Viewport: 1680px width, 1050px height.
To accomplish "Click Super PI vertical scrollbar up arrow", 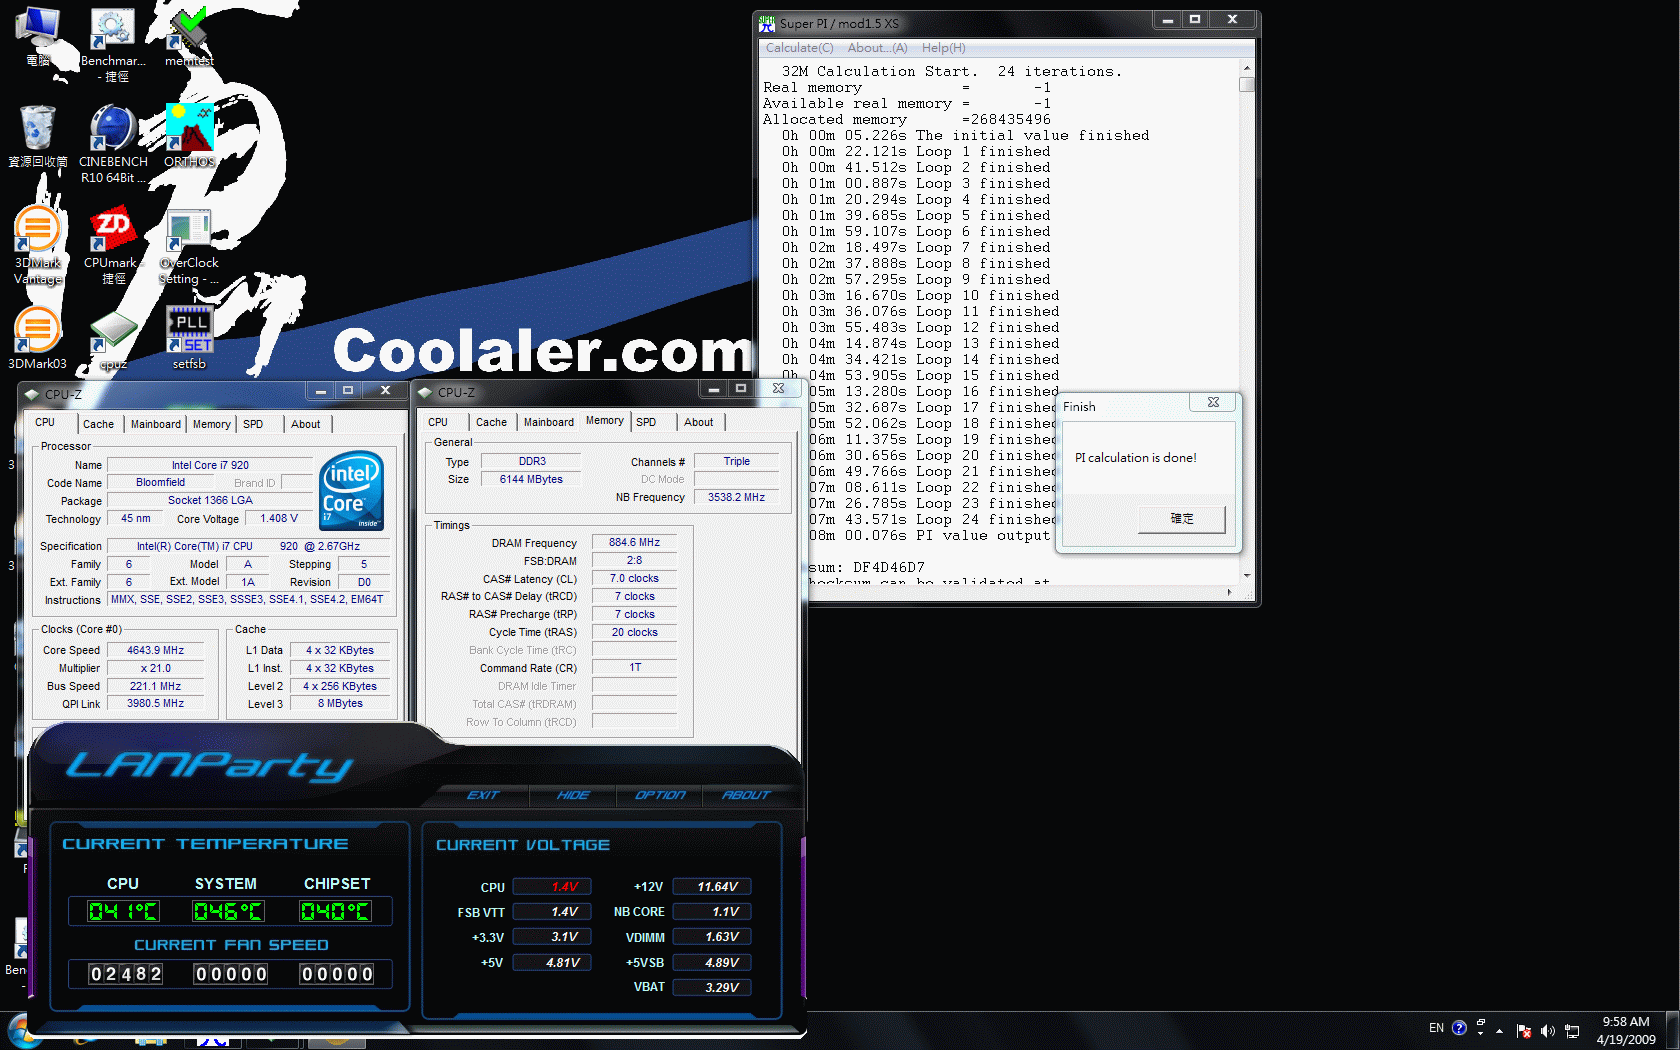I will (1246, 68).
